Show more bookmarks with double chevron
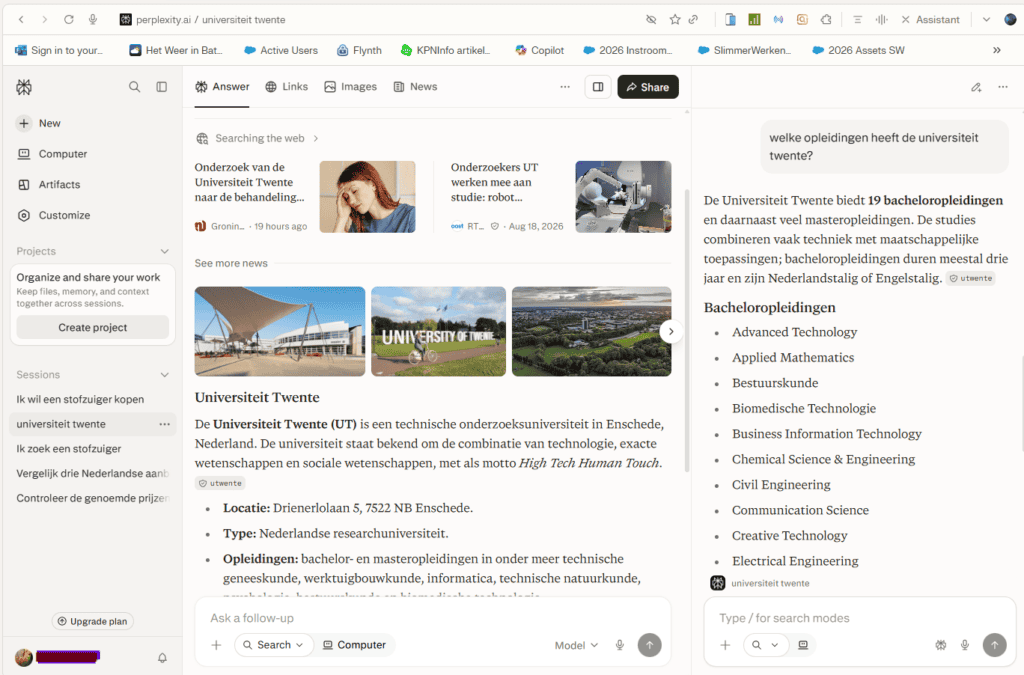 click(997, 50)
